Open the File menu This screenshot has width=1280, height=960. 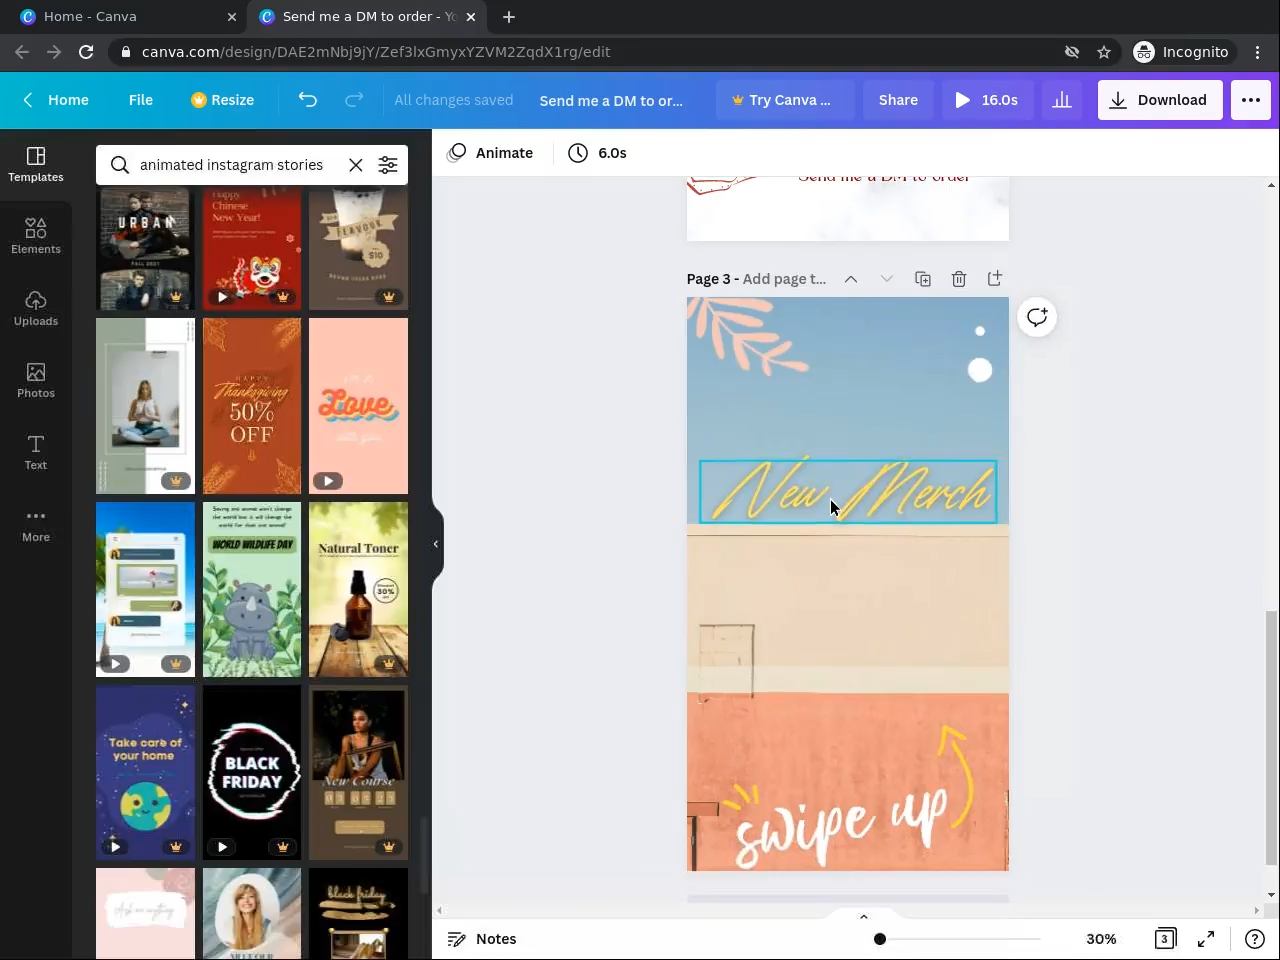coord(141,100)
